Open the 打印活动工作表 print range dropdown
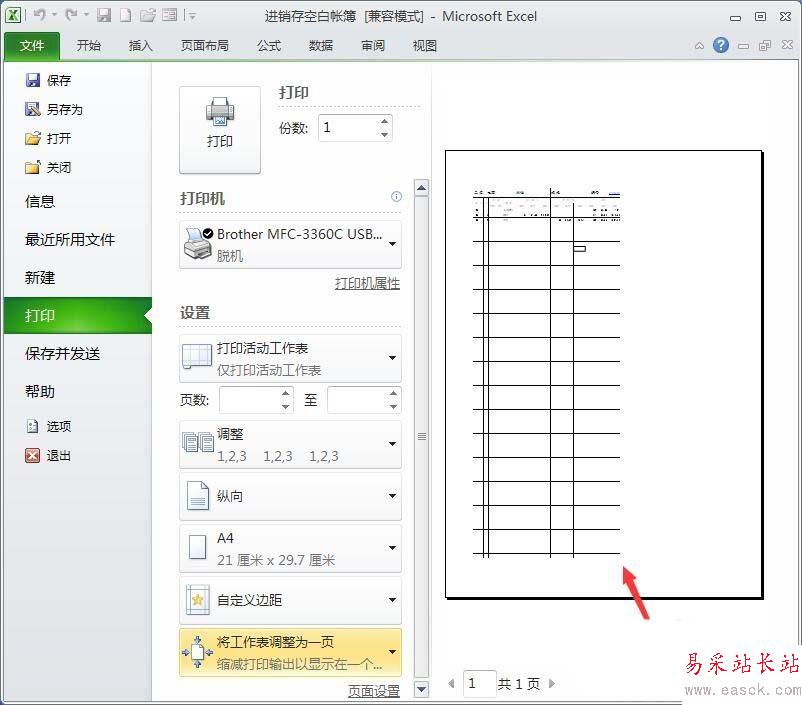Image resolution: width=802 pixels, height=705 pixels. (x=290, y=358)
